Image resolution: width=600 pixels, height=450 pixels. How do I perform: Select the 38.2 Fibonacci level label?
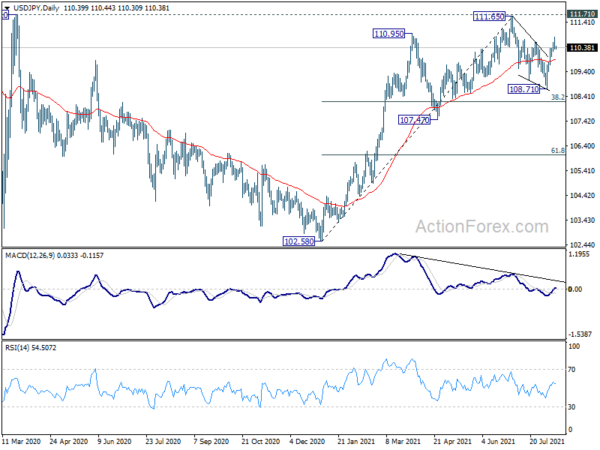click(x=558, y=98)
